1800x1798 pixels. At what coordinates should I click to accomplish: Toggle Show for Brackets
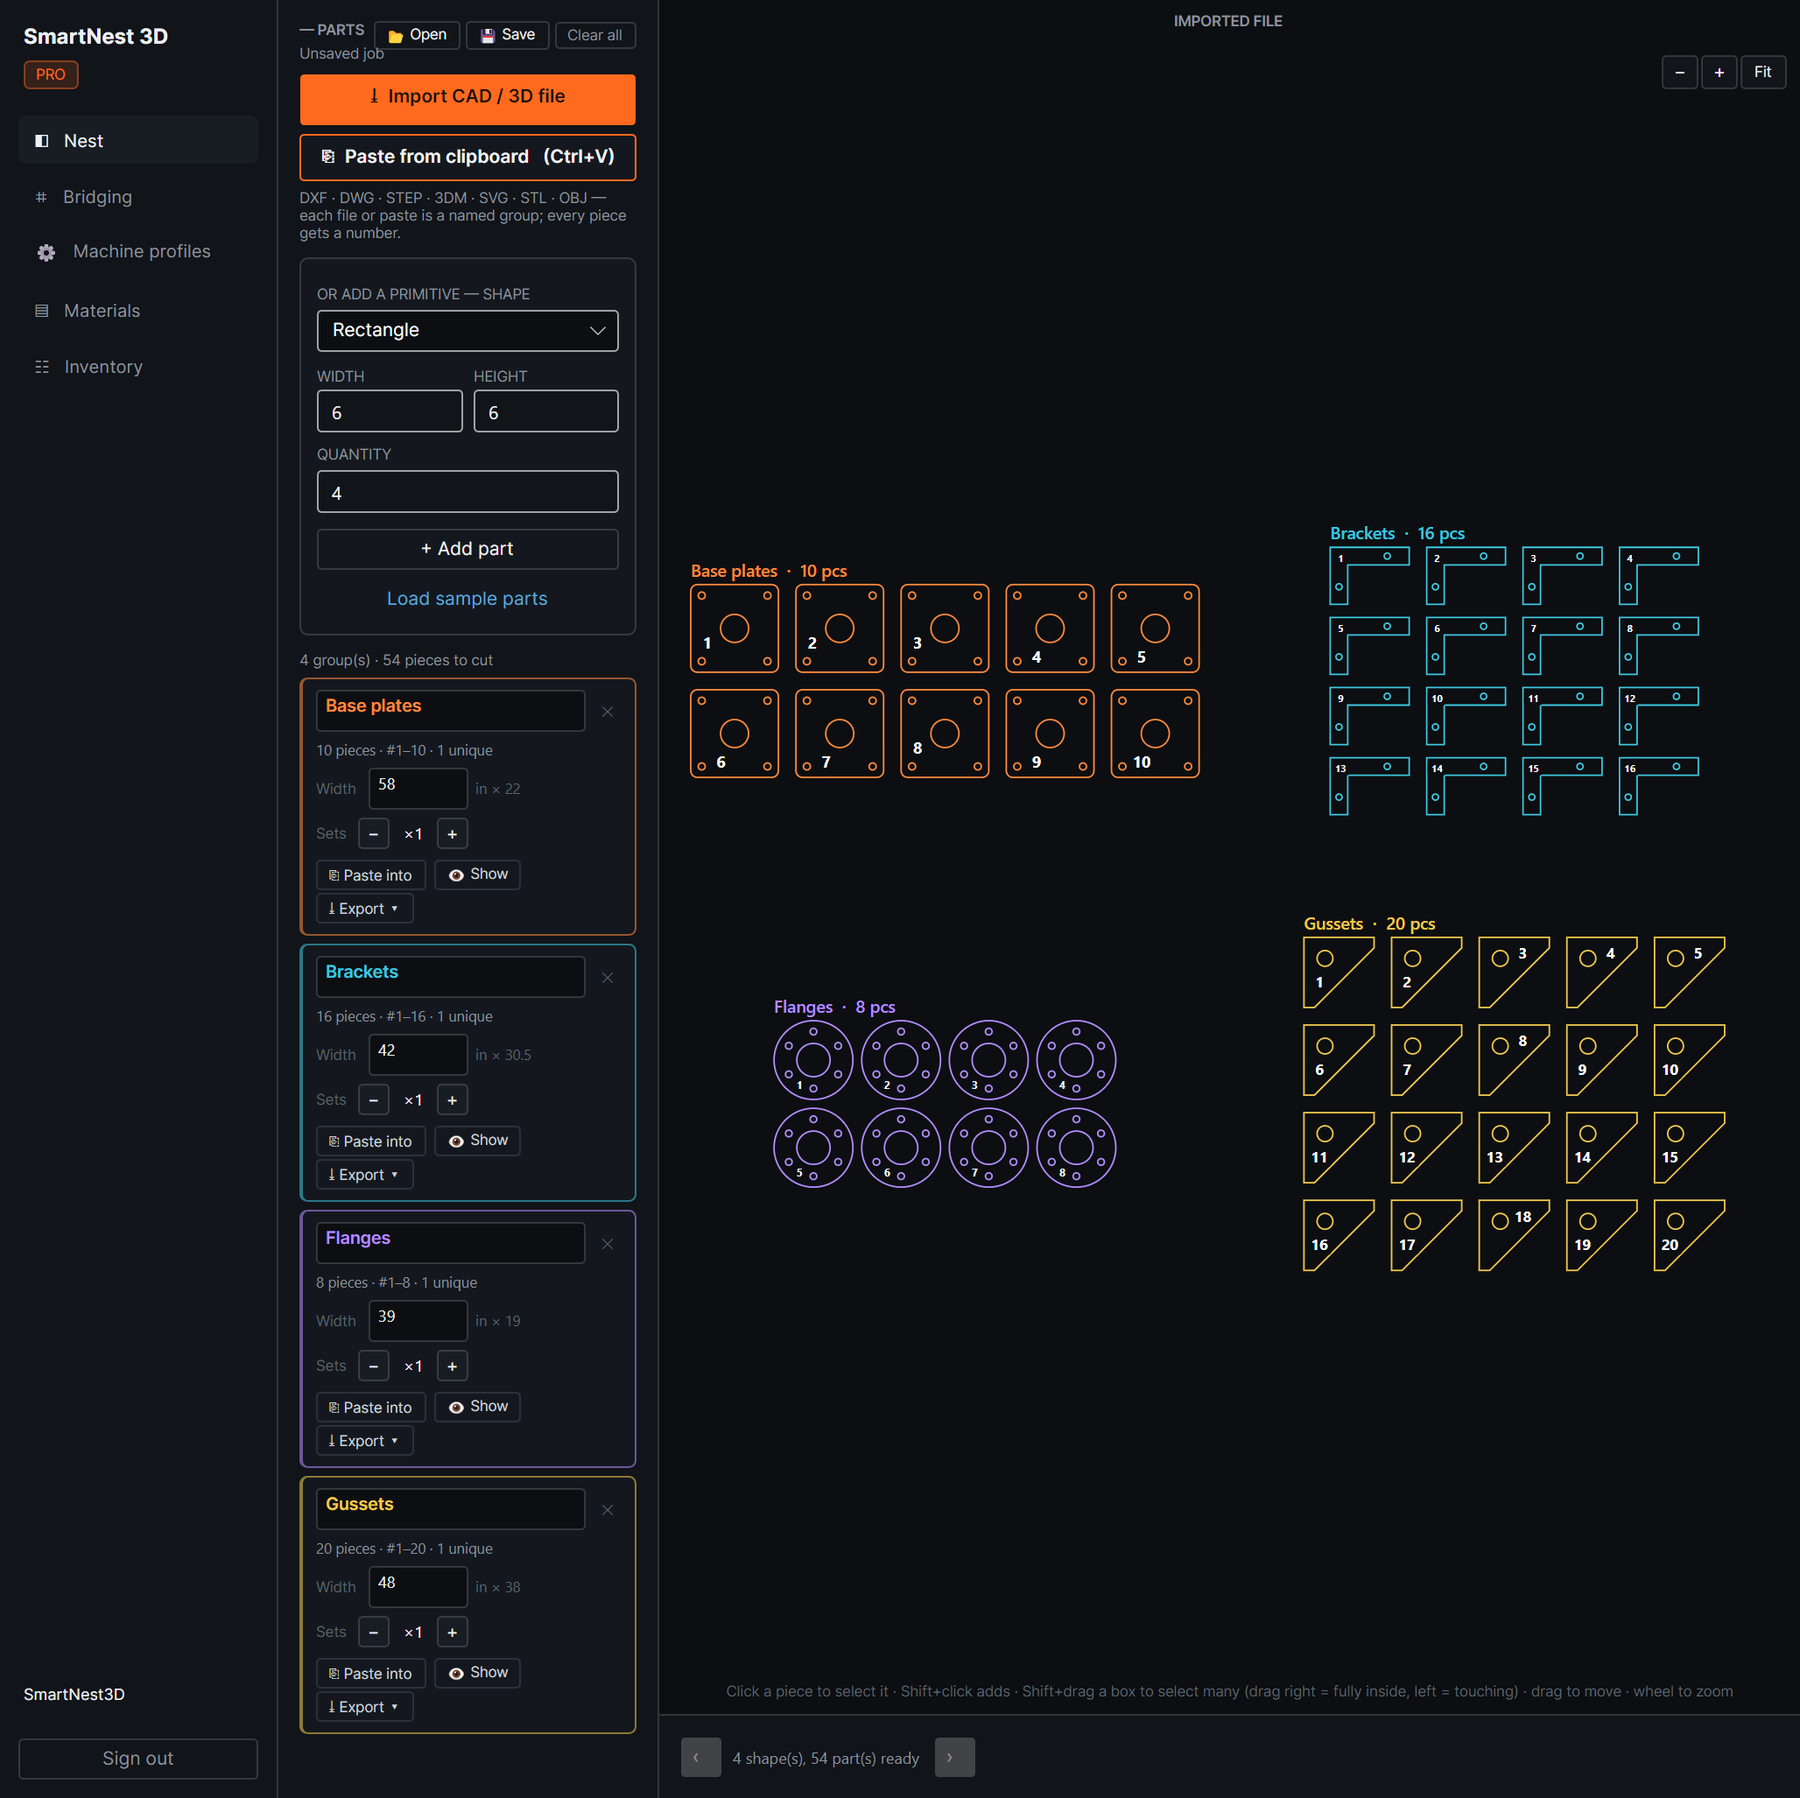point(478,1141)
